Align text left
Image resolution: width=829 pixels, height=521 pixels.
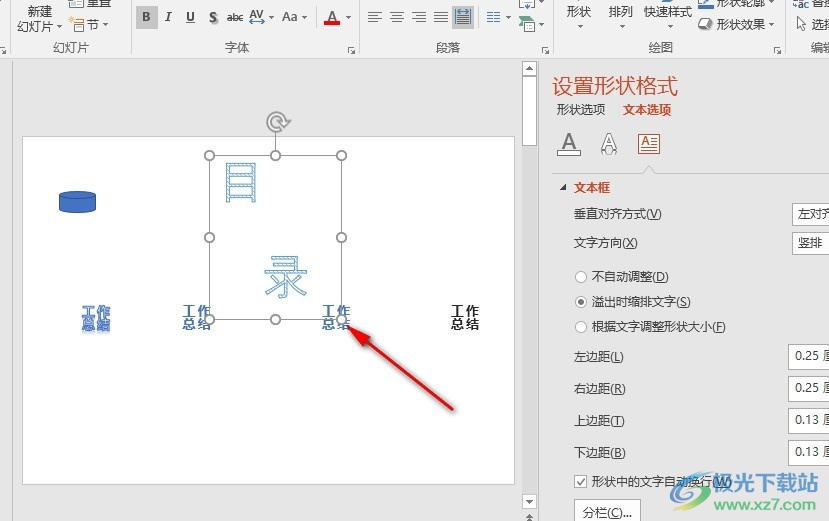374,17
